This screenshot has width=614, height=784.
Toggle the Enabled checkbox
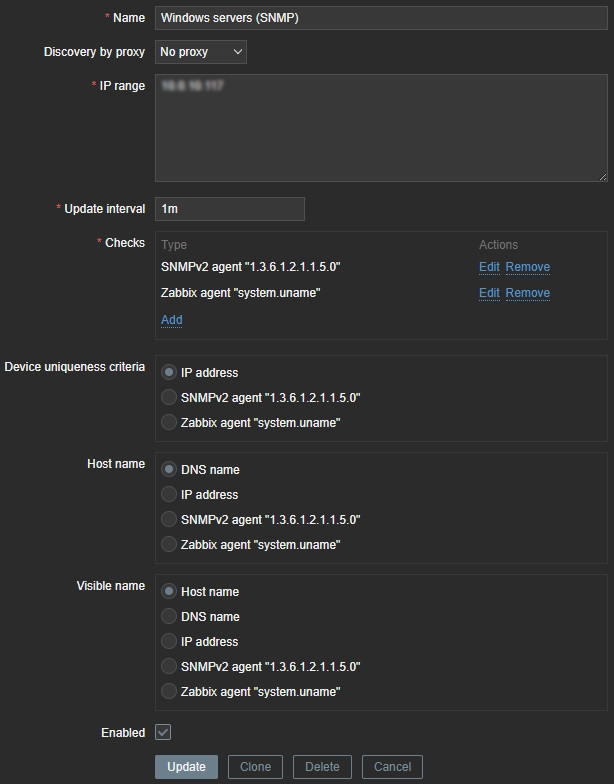coord(163,733)
